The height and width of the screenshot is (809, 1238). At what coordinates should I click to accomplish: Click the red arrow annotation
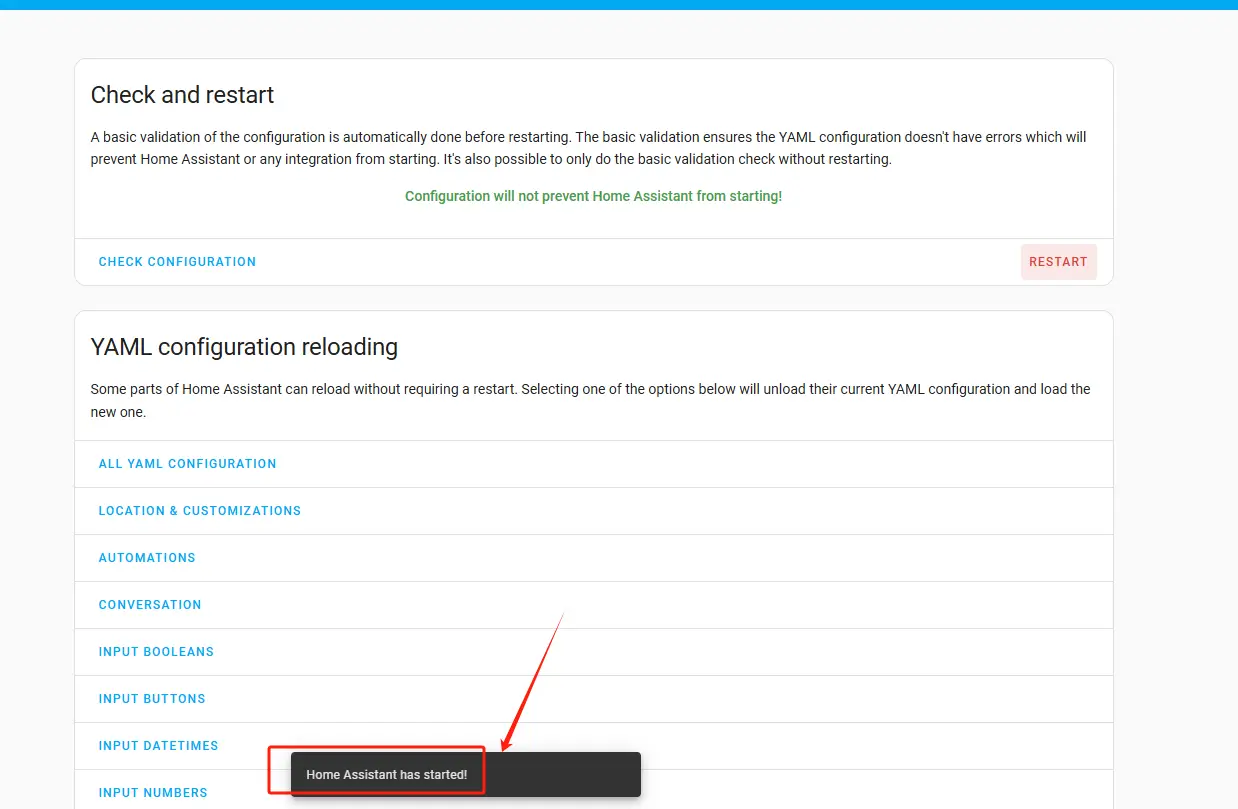click(533, 680)
